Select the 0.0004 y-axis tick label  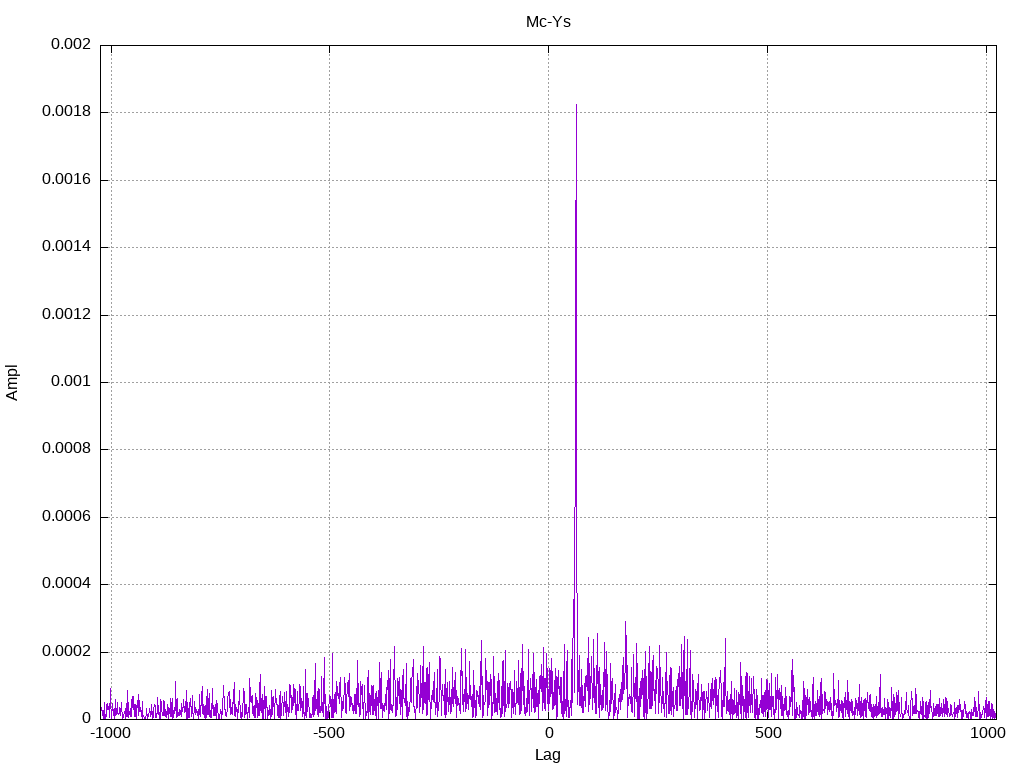66,584
